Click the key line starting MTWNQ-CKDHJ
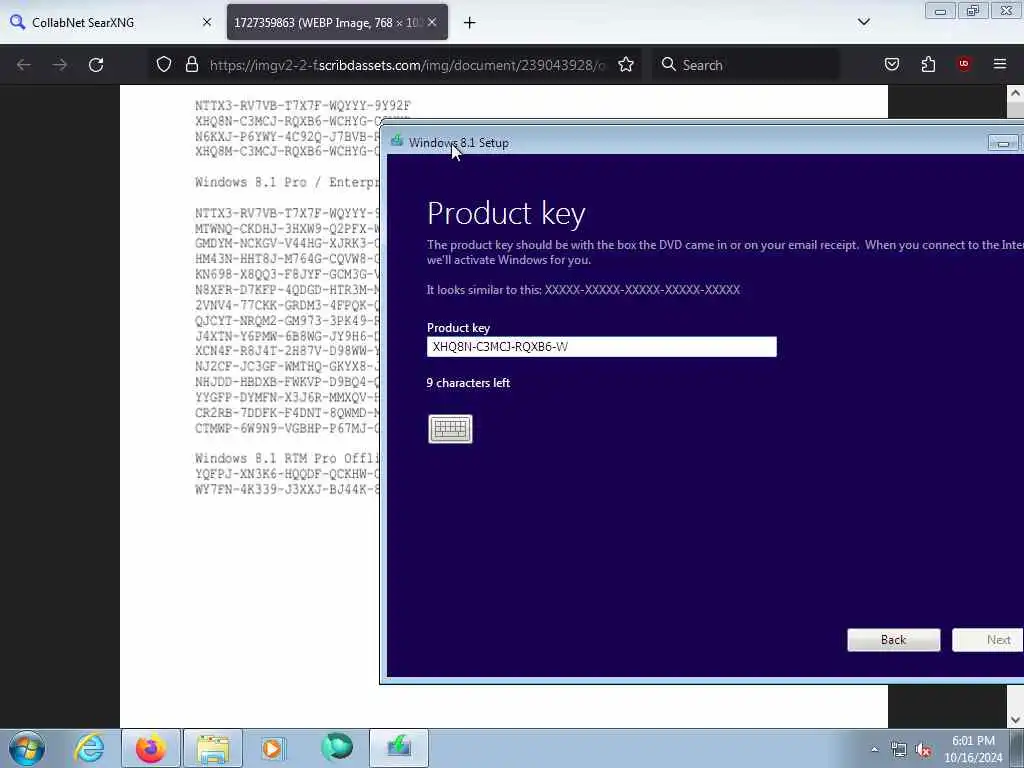The image size is (1024, 768). (x=287, y=229)
